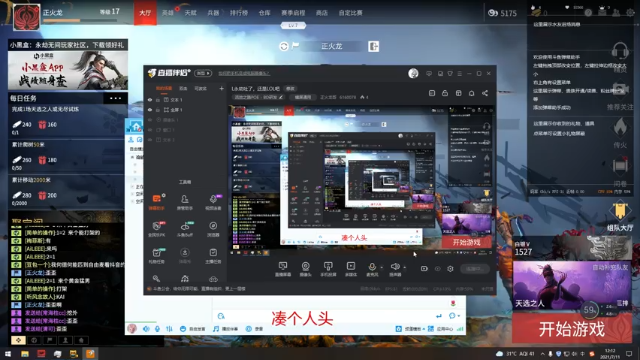
Task: Switch to the first scene tab
Action: [x=164, y=88]
